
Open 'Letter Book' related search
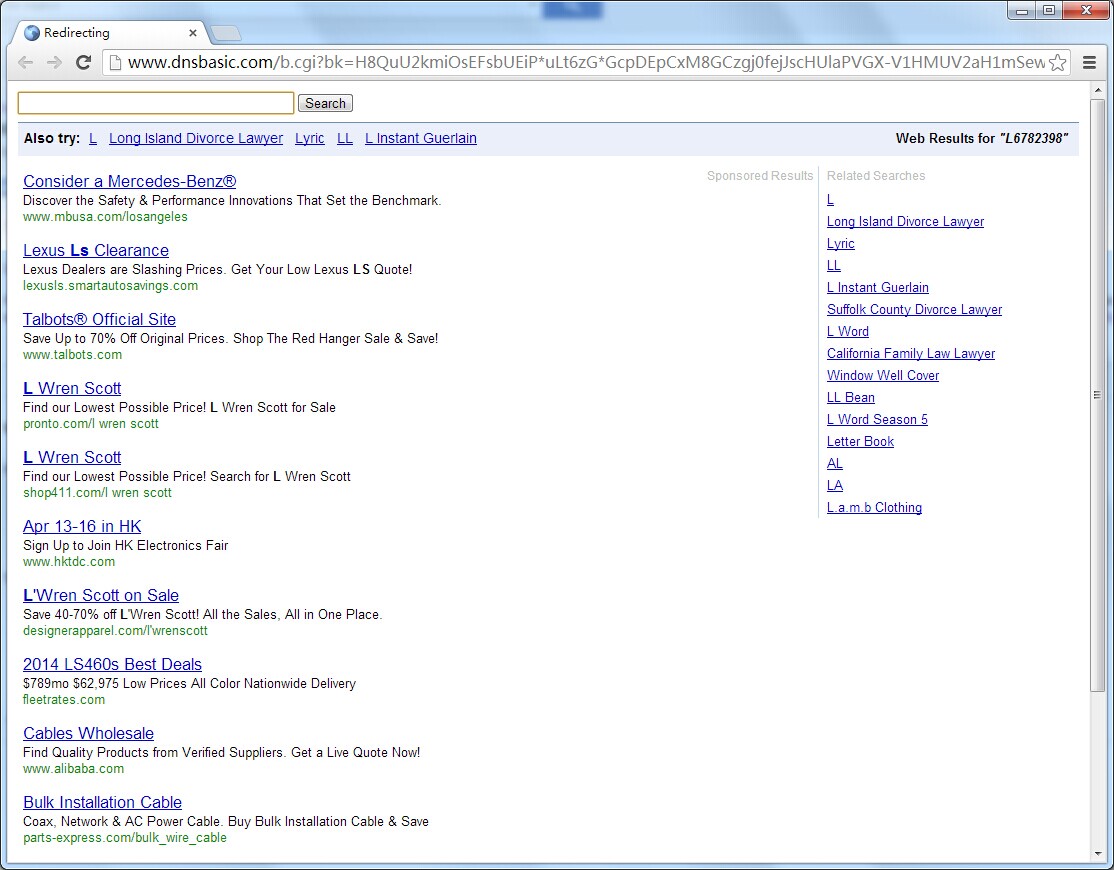[x=860, y=442]
